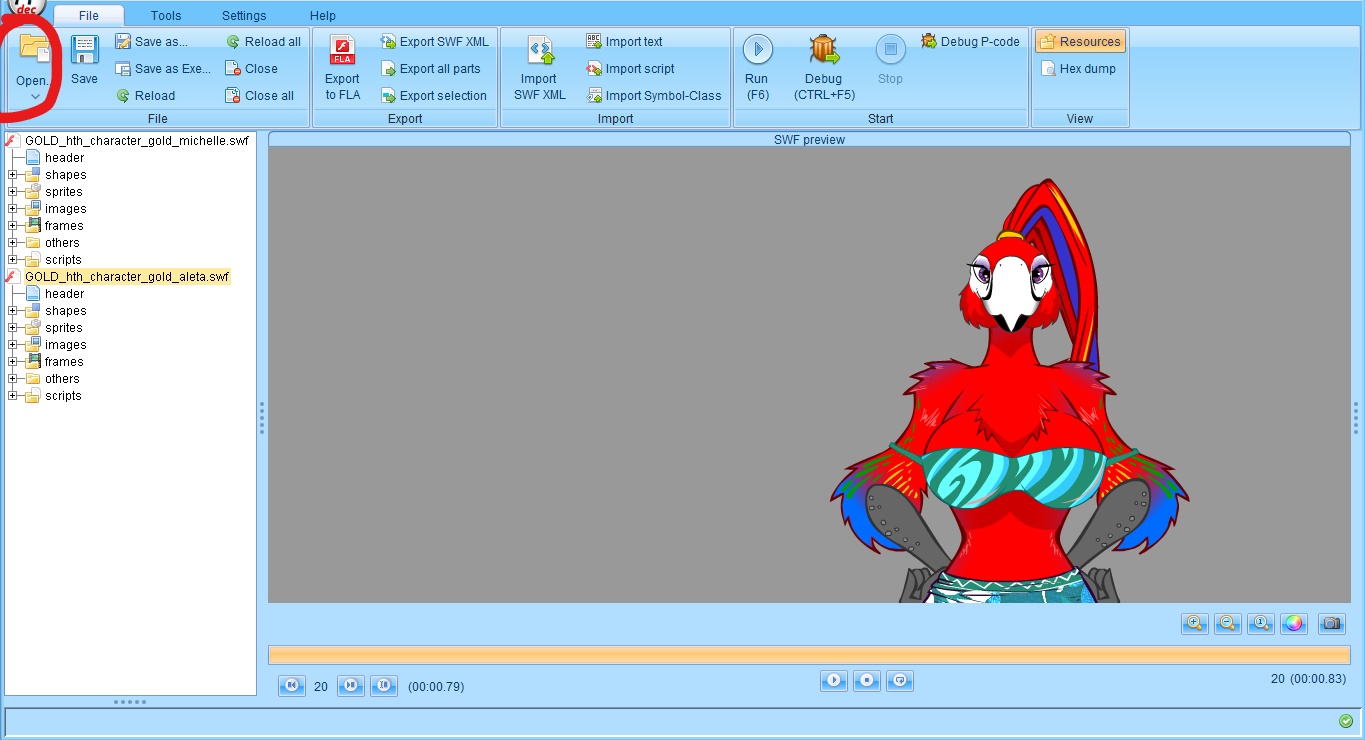Click the green status check icon

click(x=1346, y=721)
